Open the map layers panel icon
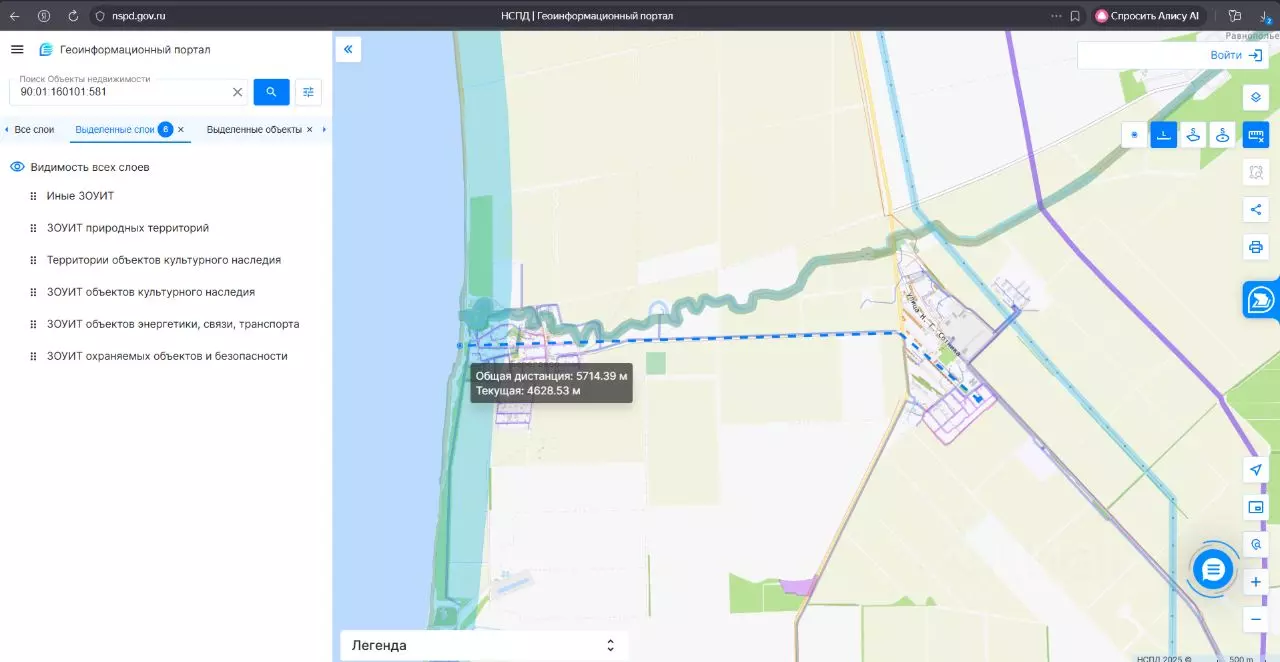 pyautogui.click(x=1256, y=97)
